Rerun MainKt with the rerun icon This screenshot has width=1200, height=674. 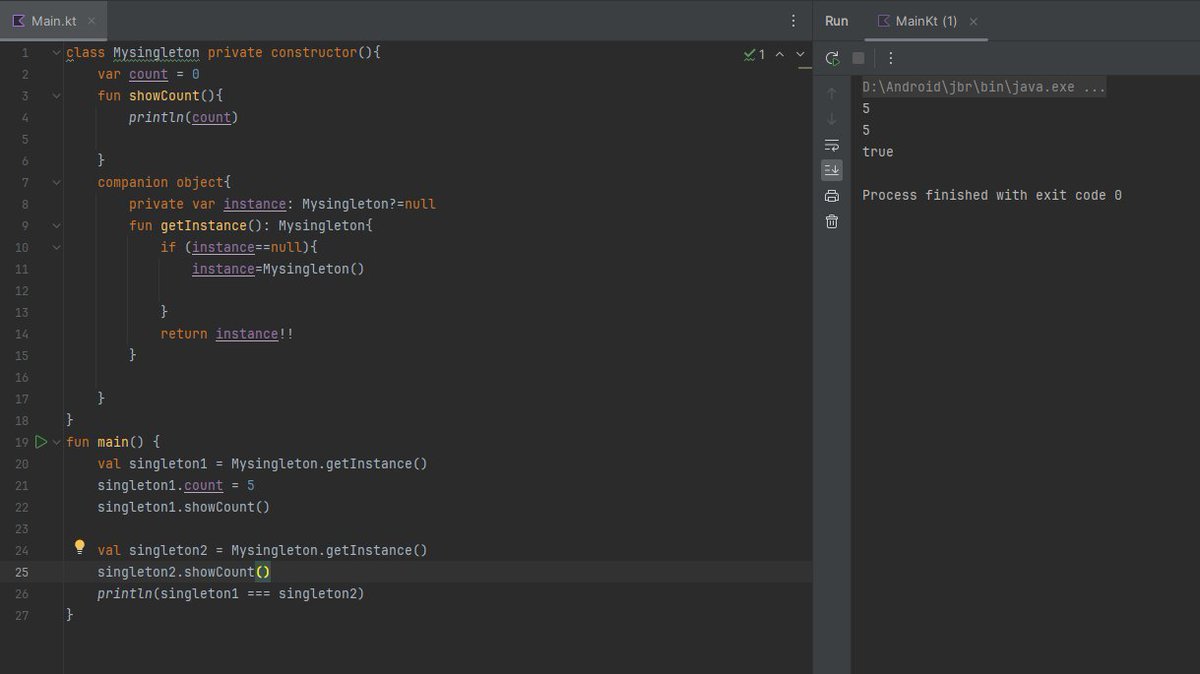pos(832,58)
